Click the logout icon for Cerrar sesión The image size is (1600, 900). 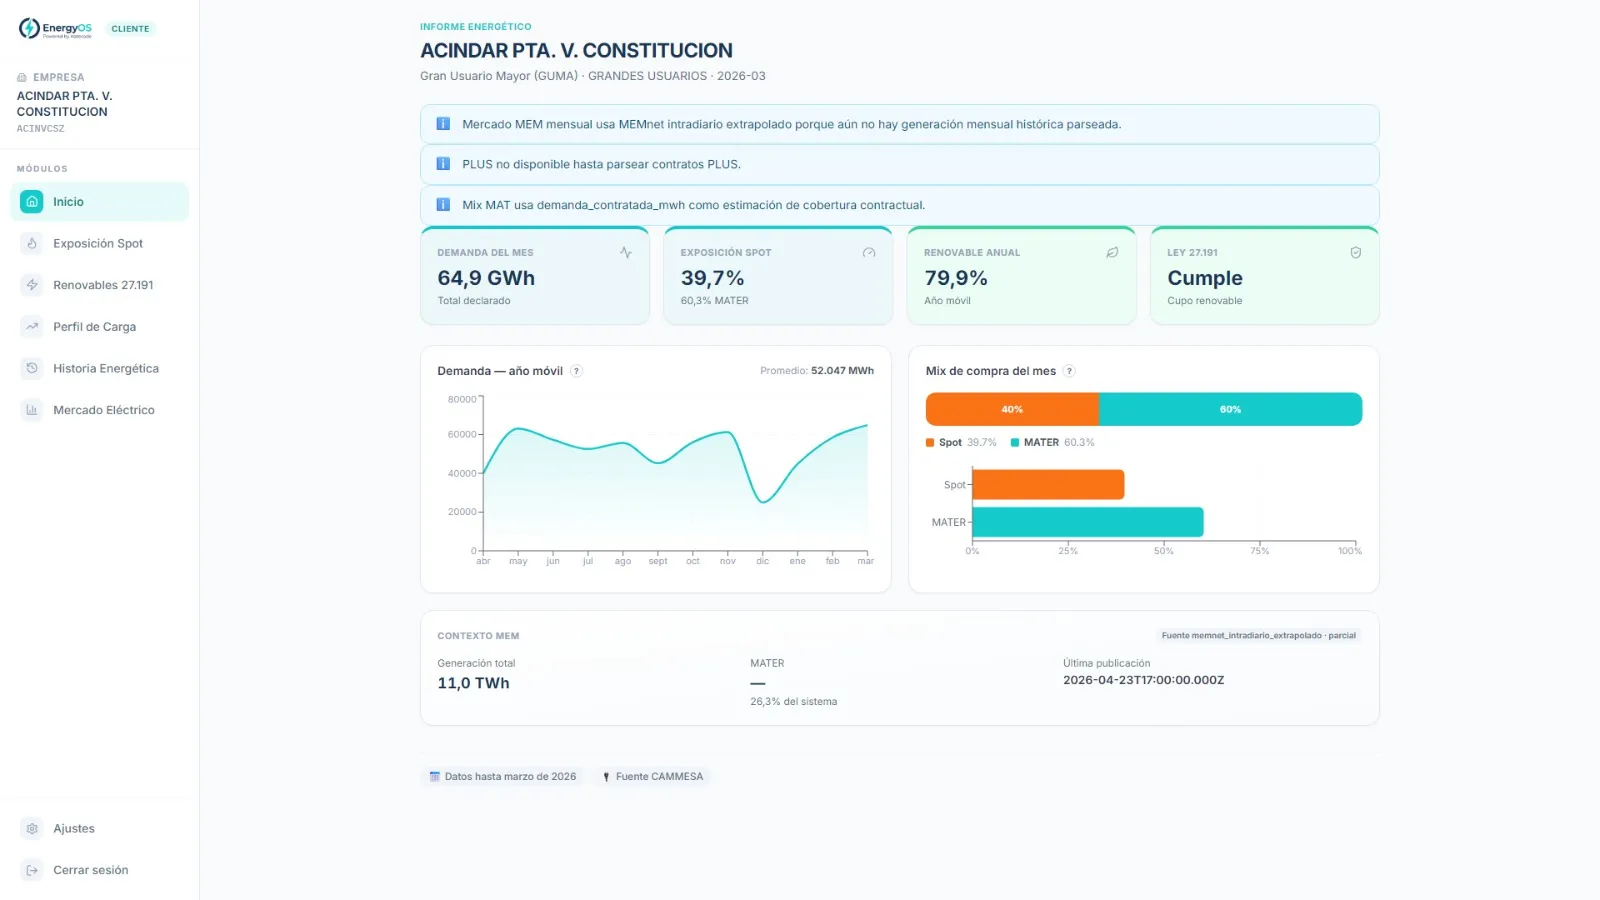[x=32, y=870]
